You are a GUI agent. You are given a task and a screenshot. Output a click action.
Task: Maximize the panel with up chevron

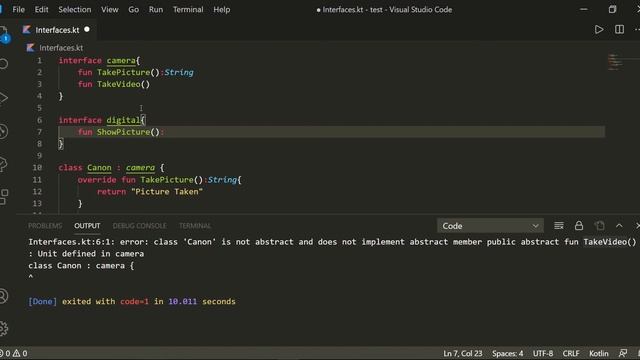point(619,226)
